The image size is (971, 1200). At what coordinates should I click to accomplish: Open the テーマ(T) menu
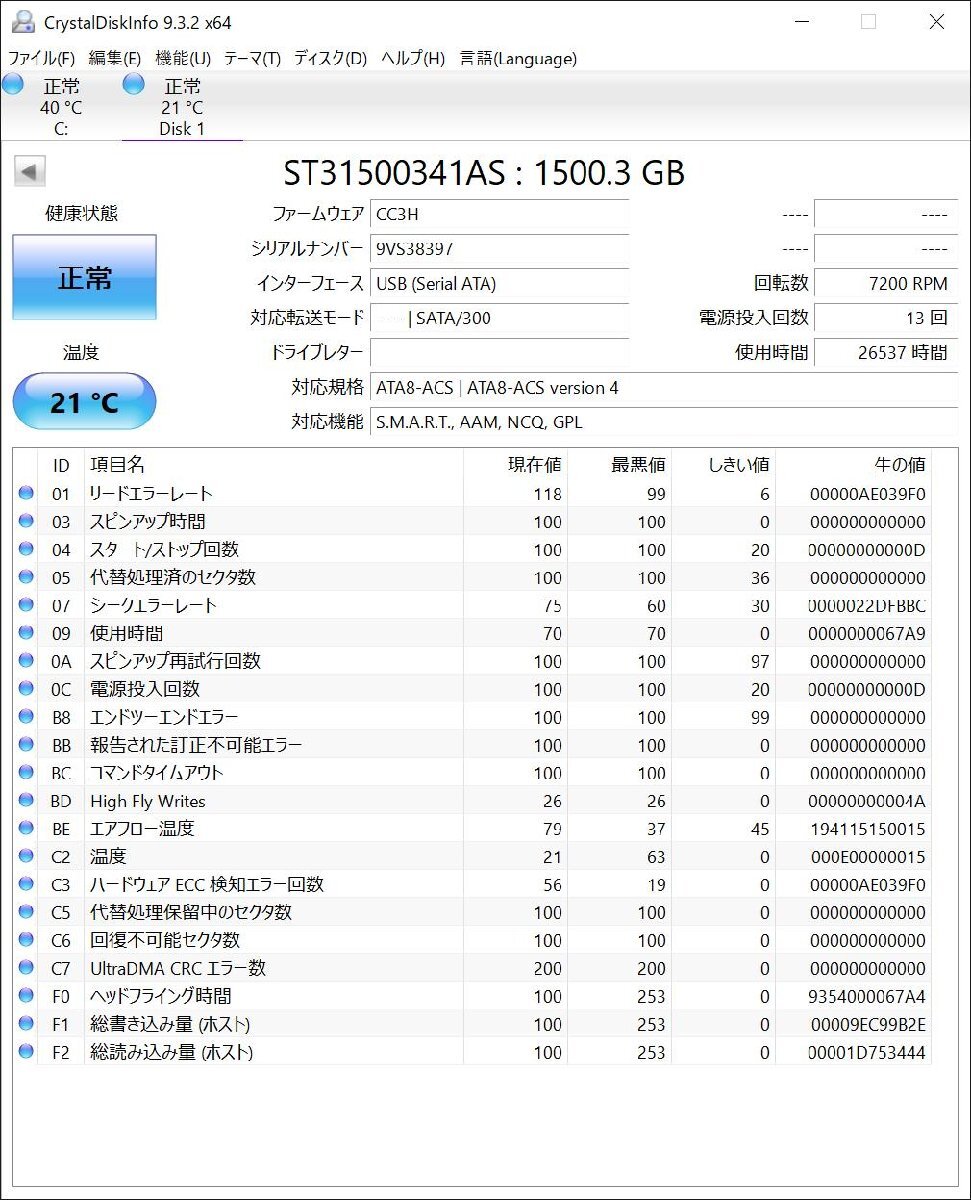click(x=252, y=58)
